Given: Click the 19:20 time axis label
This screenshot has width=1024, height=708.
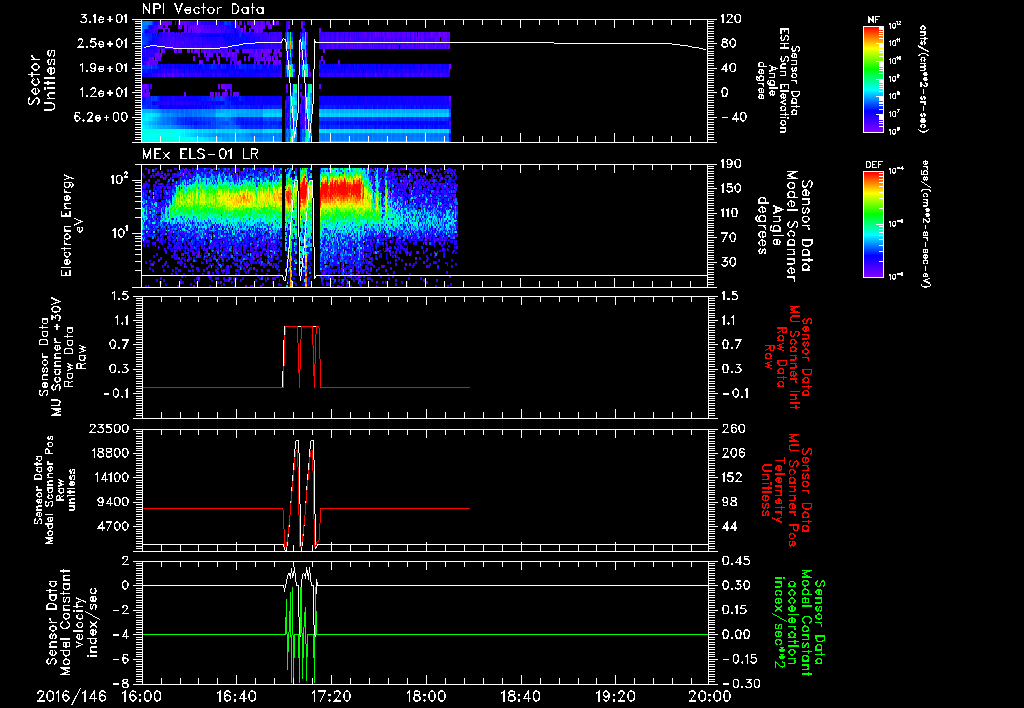Looking at the screenshot, I should 615,696.
